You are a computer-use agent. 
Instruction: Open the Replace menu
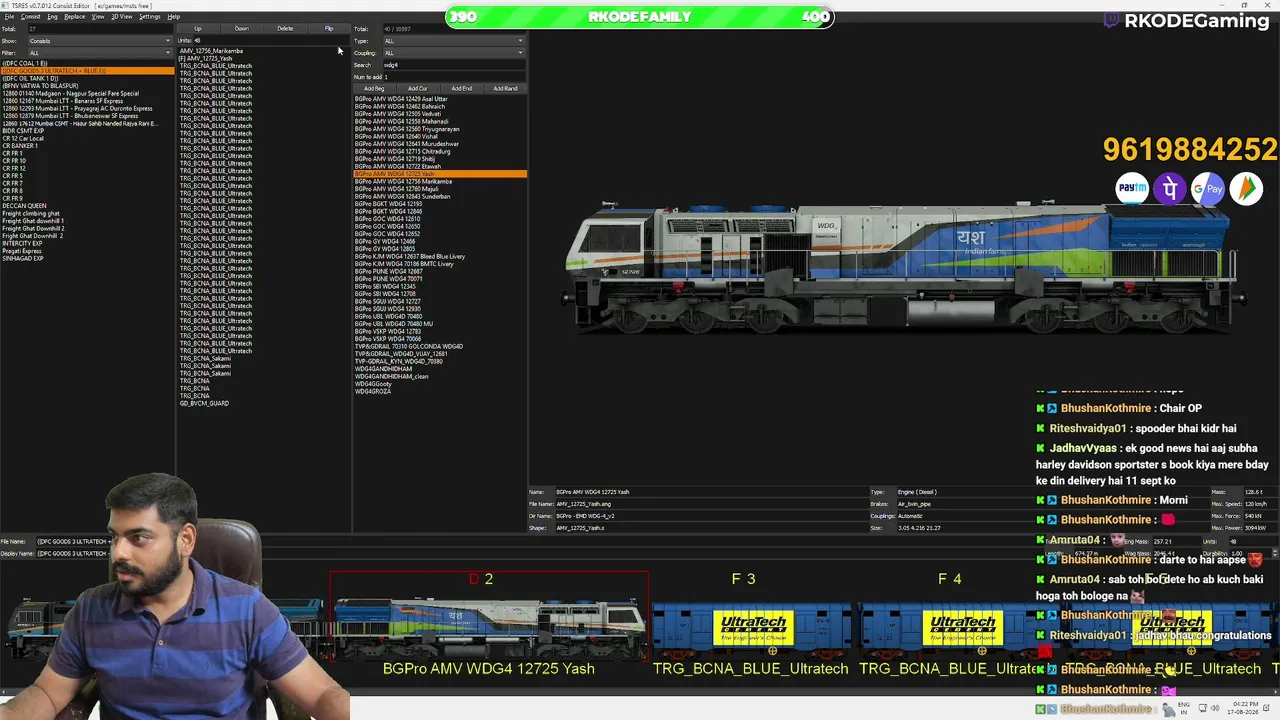pos(75,17)
